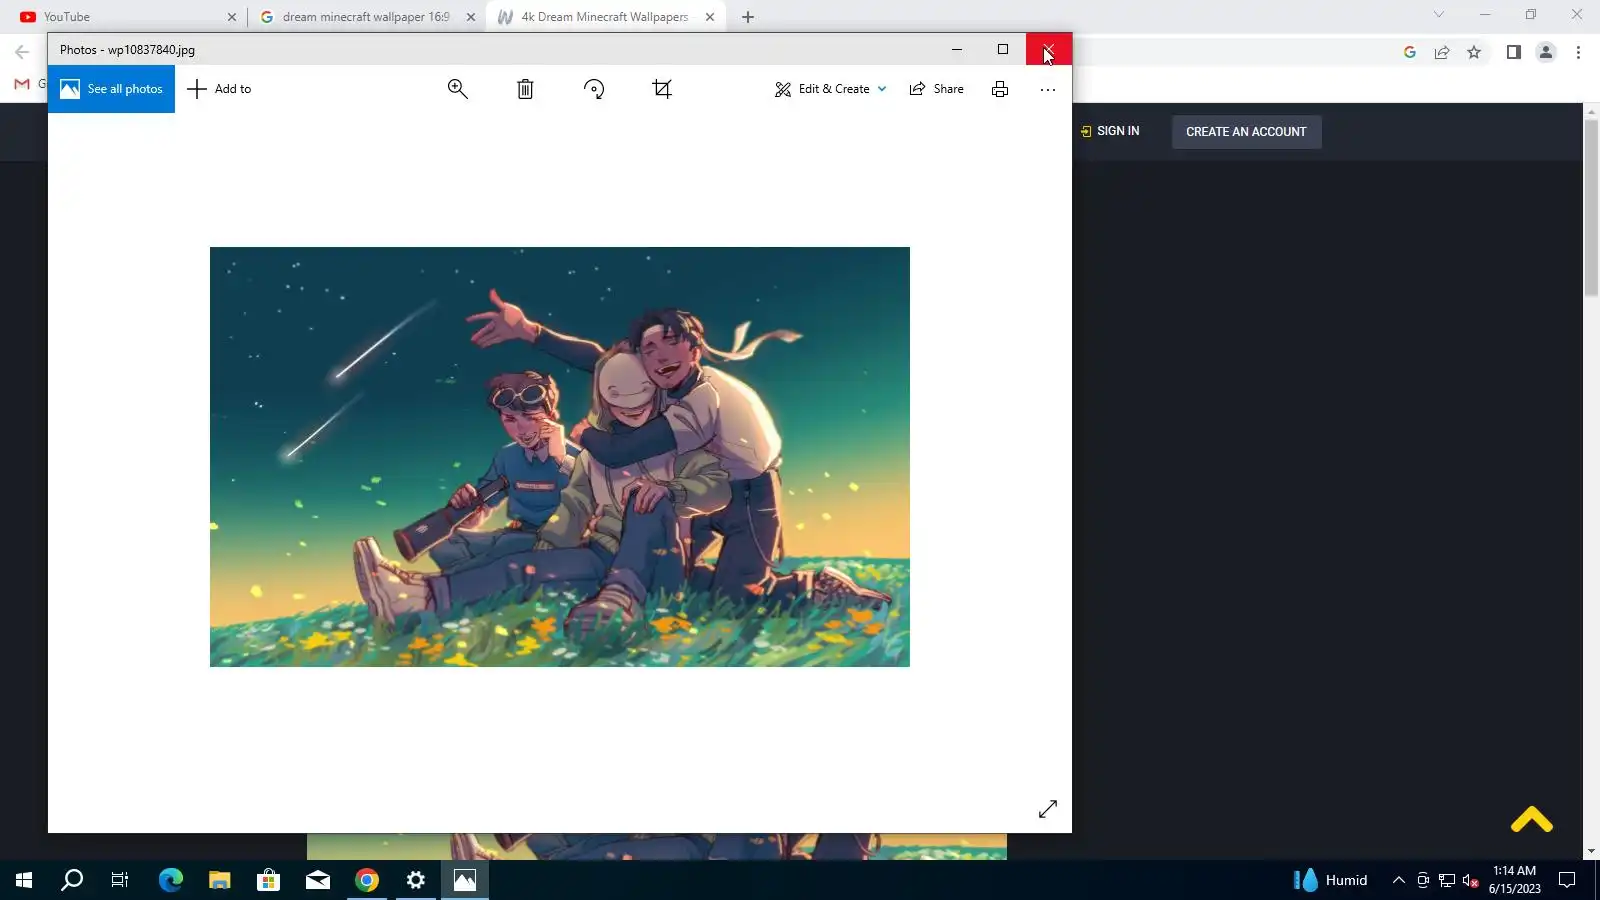Close the YouTube tab

(232, 17)
